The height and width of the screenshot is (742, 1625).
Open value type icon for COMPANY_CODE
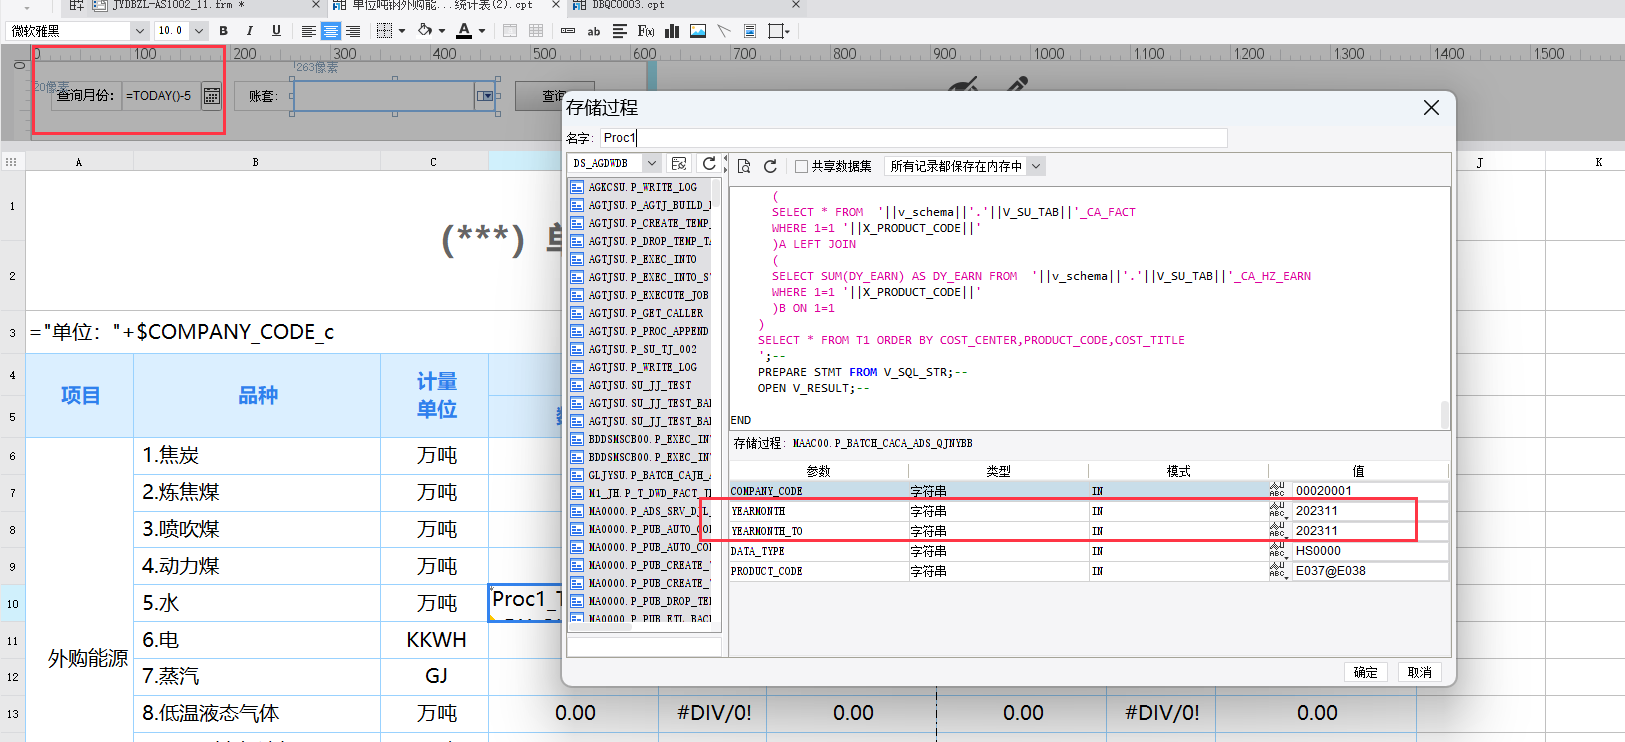click(x=1278, y=491)
